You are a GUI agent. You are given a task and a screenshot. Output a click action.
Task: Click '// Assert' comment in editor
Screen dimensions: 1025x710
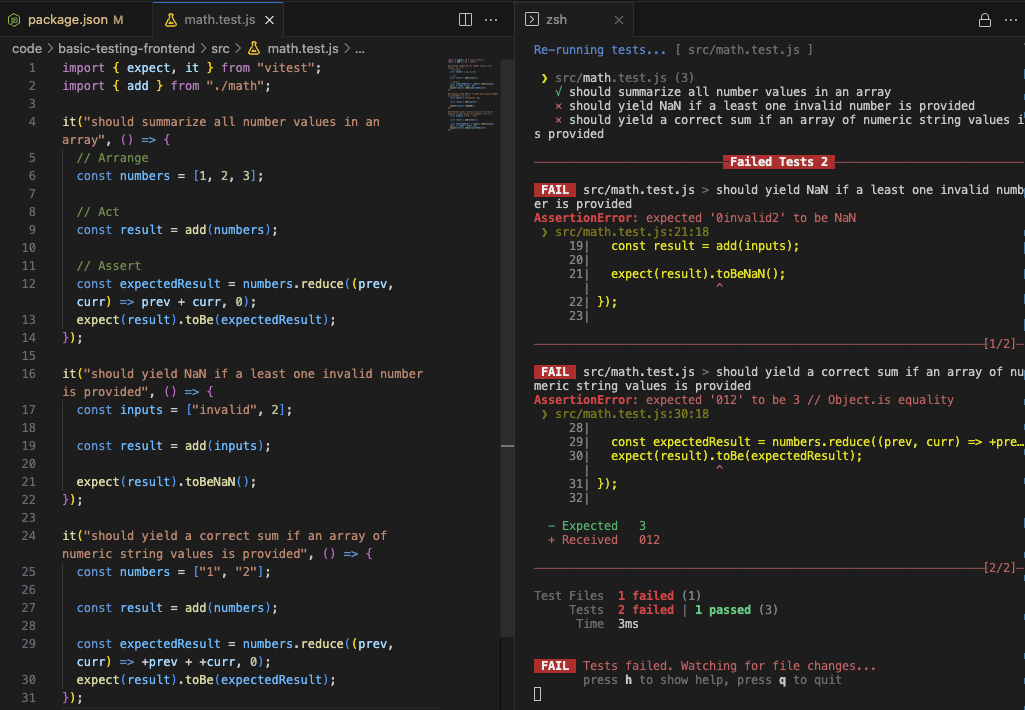(109, 266)
